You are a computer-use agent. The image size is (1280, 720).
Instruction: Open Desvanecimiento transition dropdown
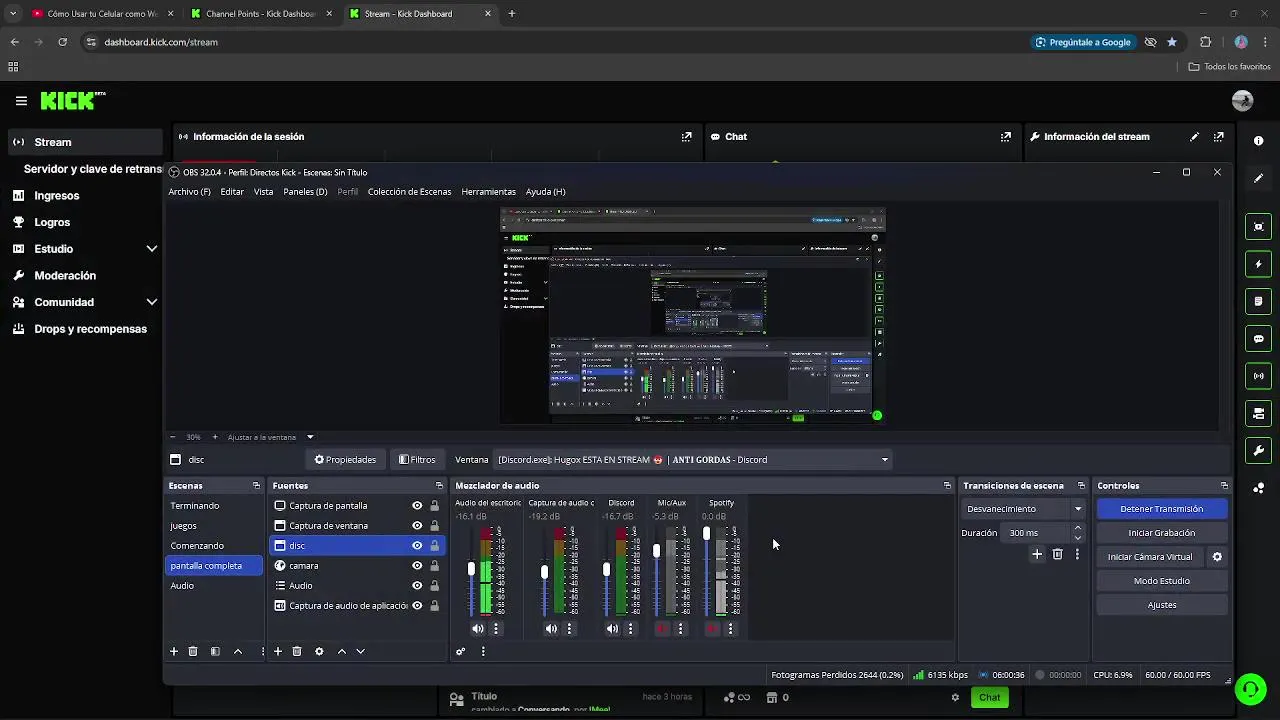(x=1023, y=509)
